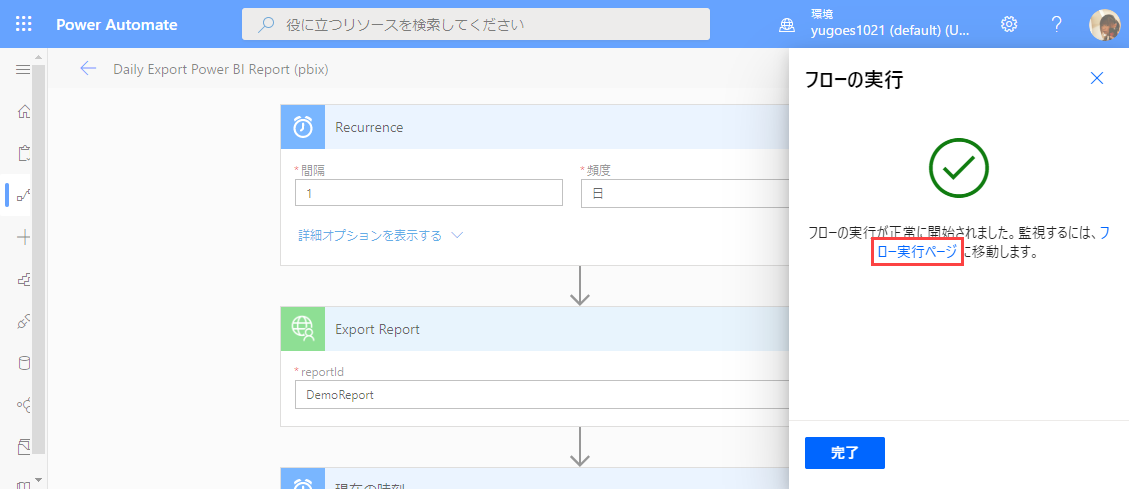This screenshot has width=1129, height=489.
Task: Click the 間隔 input with value 1
Action: (x=428, y=193)
